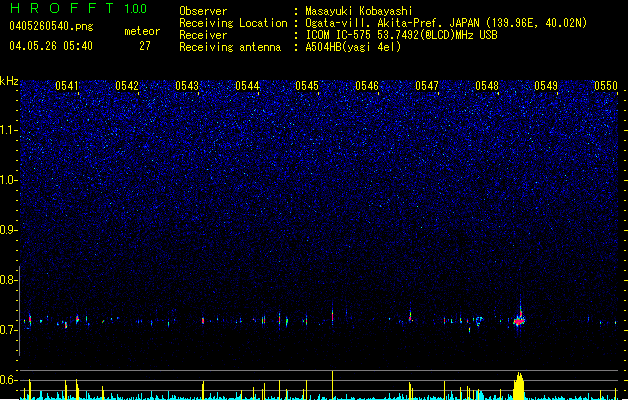This screenshot has width=629, height=400.
Task: Select receiver text ICOM IC-575 53.7492 MHz USB
Action: click(401, 35)
